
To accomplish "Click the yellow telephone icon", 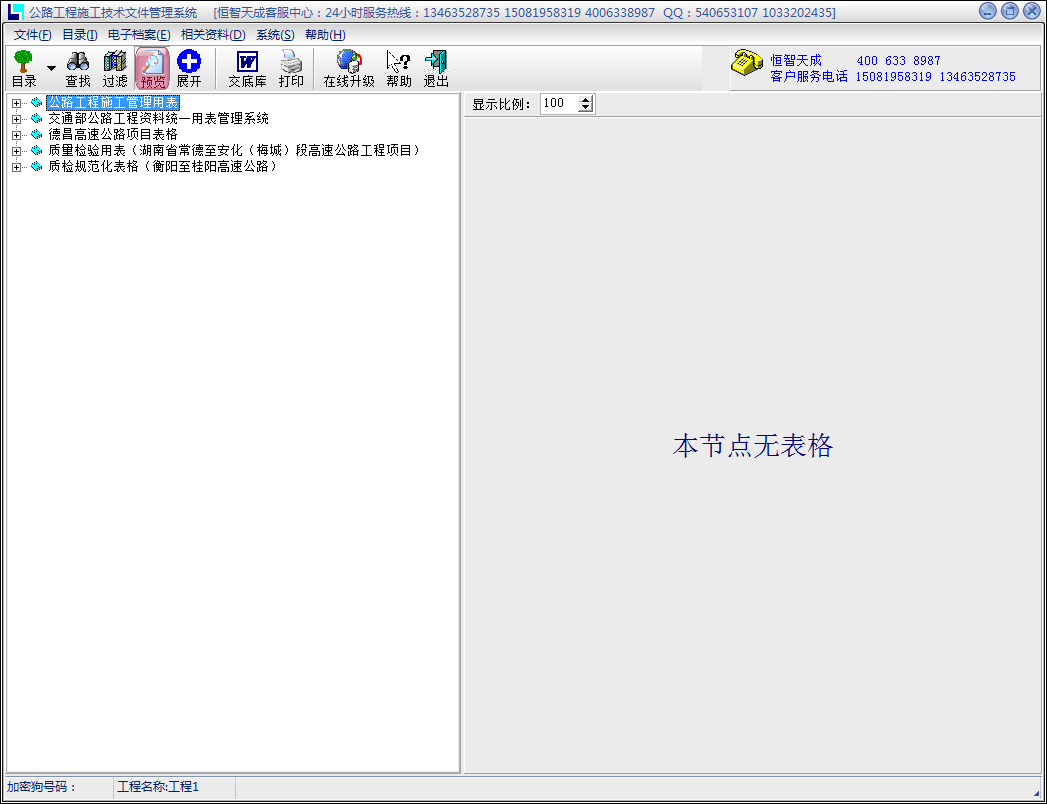I will 747,61.
